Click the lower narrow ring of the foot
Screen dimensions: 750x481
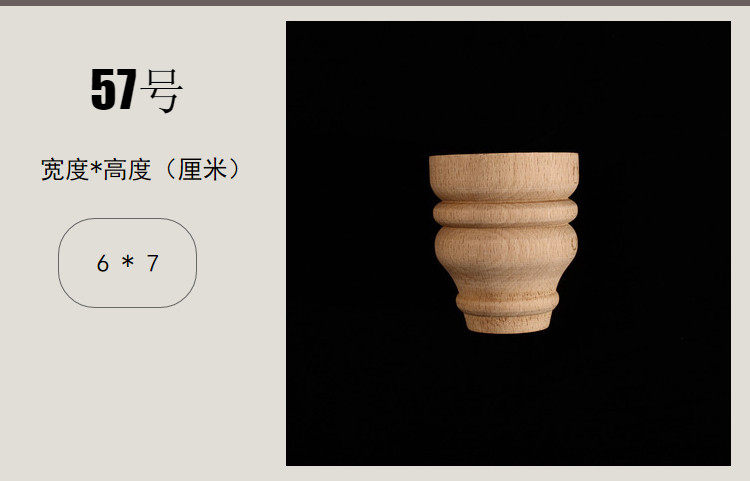click(x=507, y=302)
